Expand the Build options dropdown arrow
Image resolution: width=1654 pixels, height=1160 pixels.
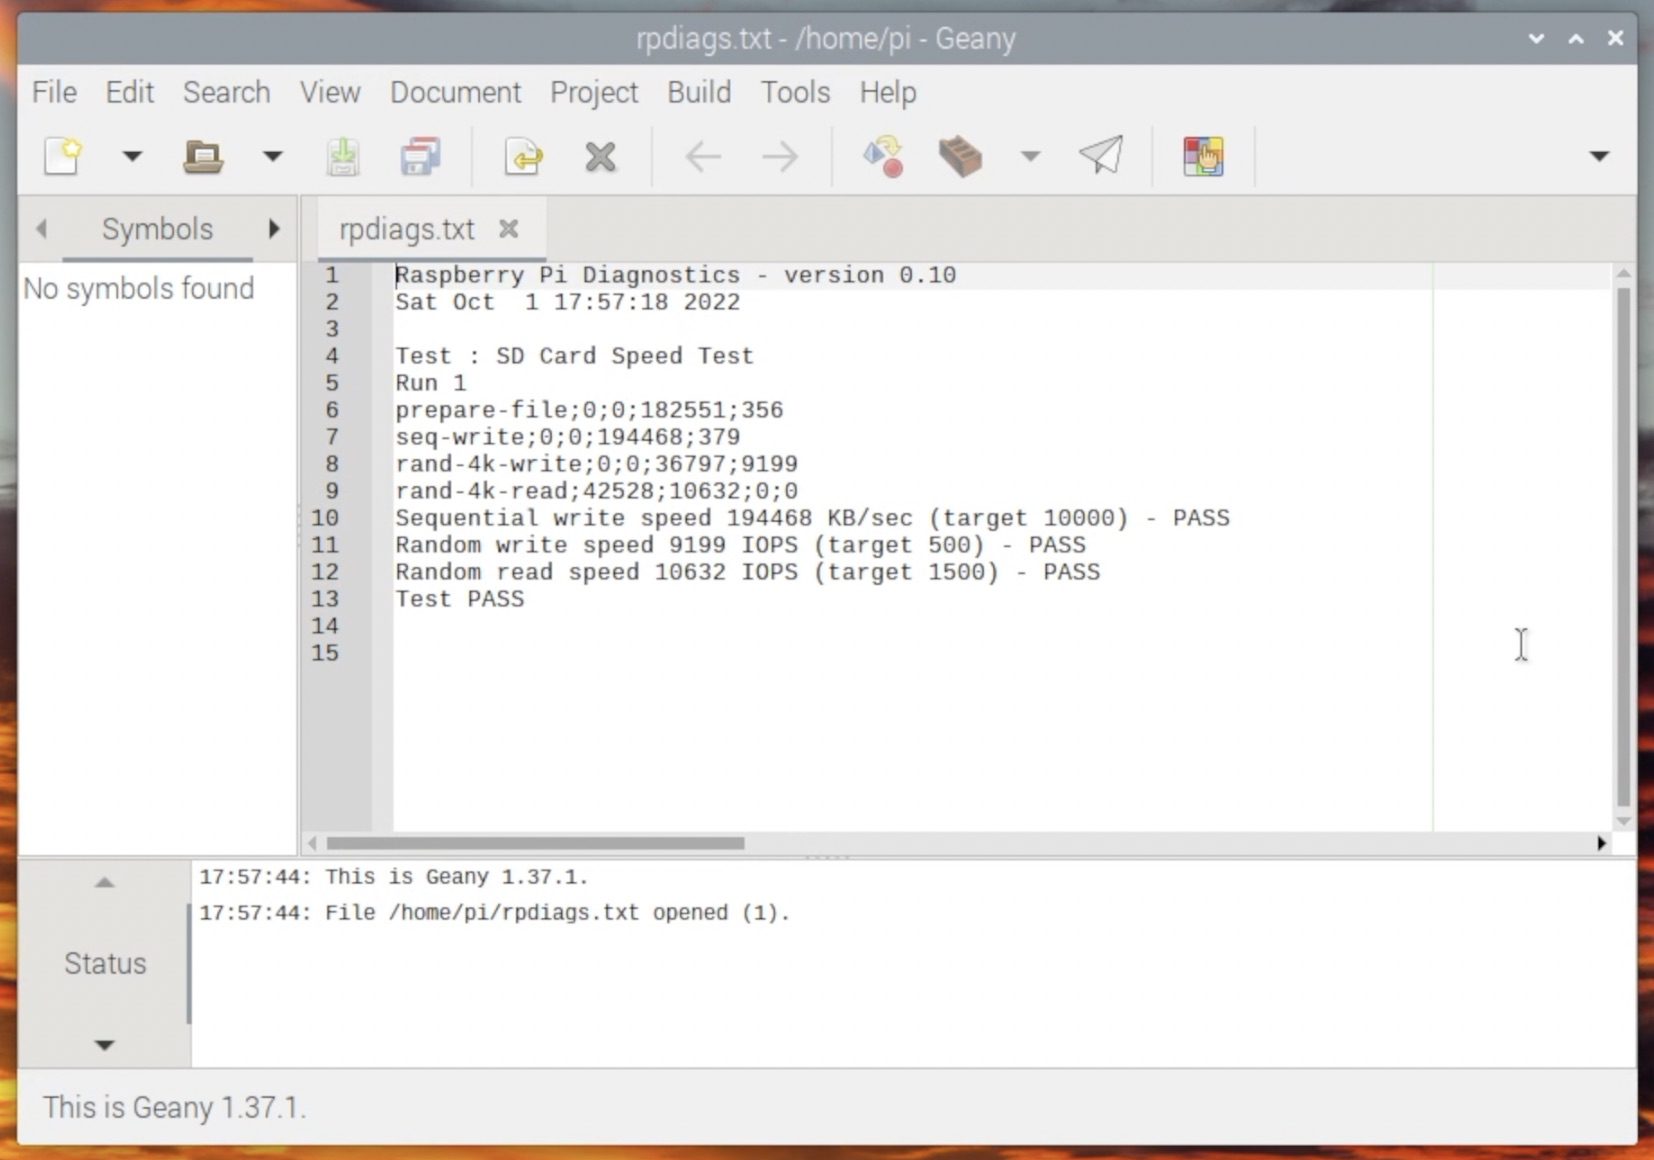click(1030, 156)
